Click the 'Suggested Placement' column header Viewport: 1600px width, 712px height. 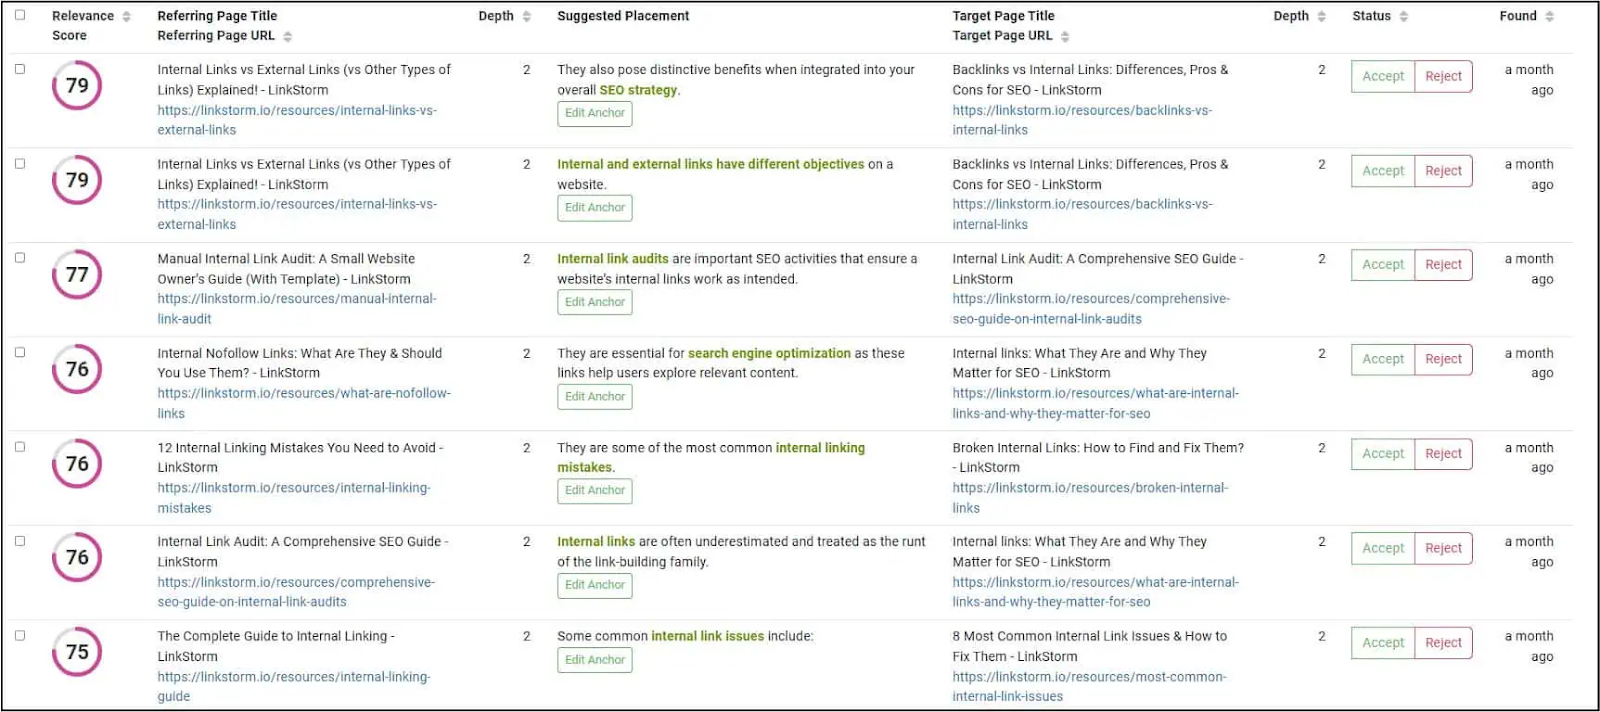tap(623, 16)
